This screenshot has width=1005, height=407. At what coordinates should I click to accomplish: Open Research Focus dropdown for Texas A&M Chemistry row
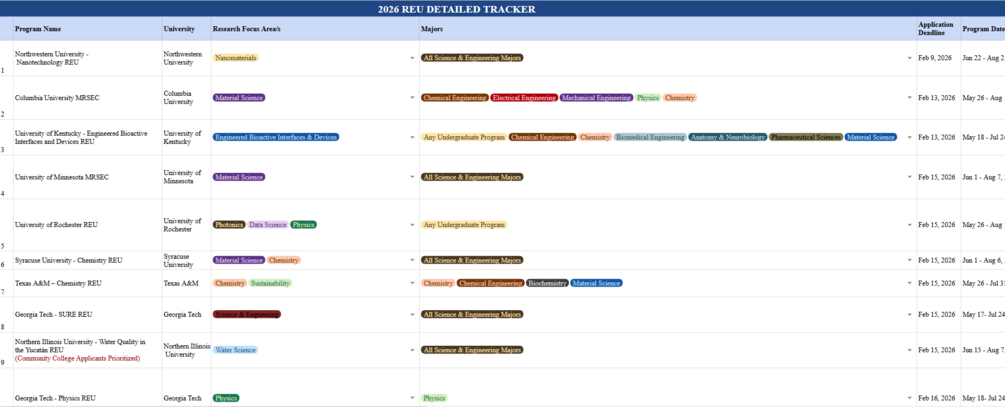pyautogui.click(x=412, y=283)
